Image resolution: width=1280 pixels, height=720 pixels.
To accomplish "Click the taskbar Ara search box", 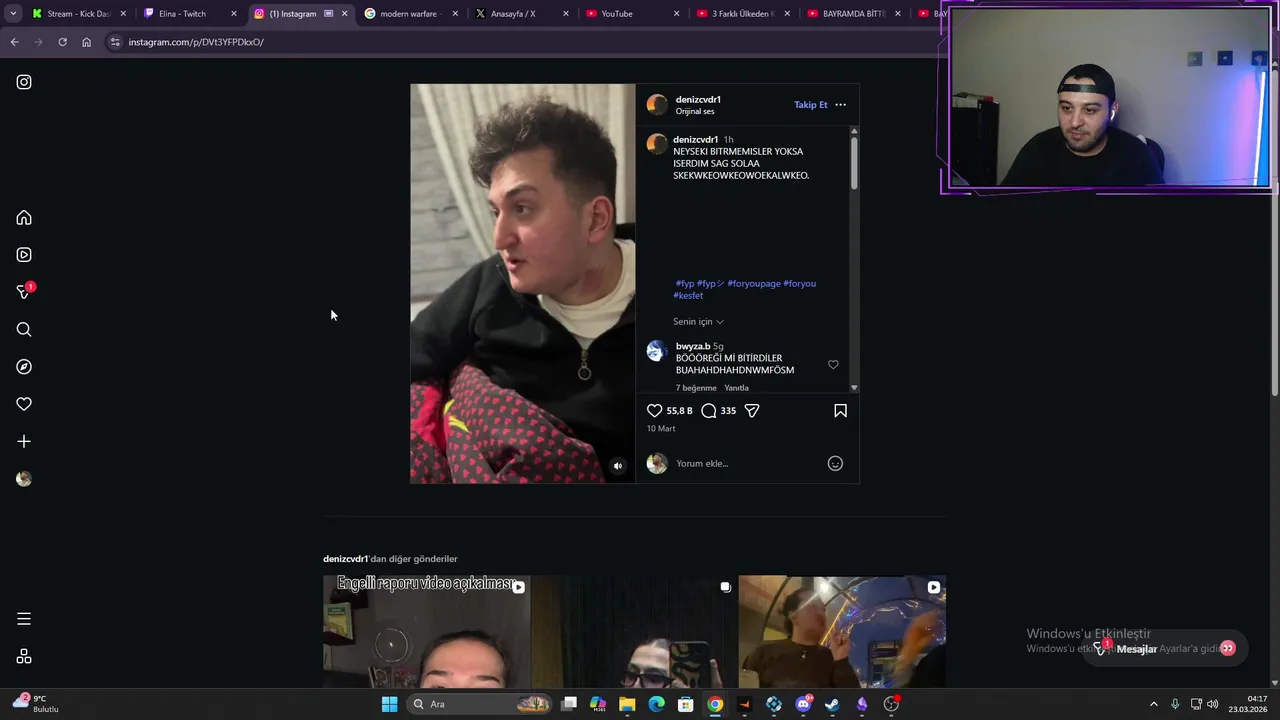I will click(481, 704).
